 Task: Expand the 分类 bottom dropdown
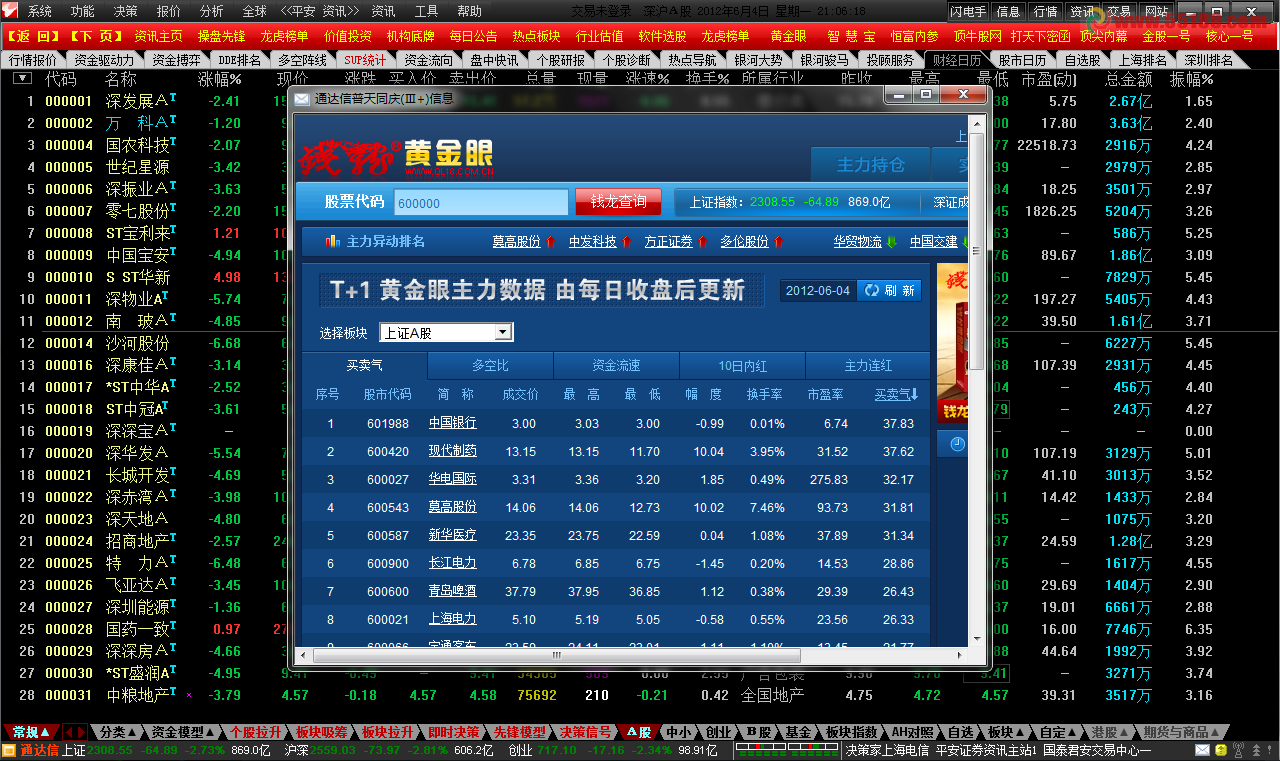click(132, 732)
